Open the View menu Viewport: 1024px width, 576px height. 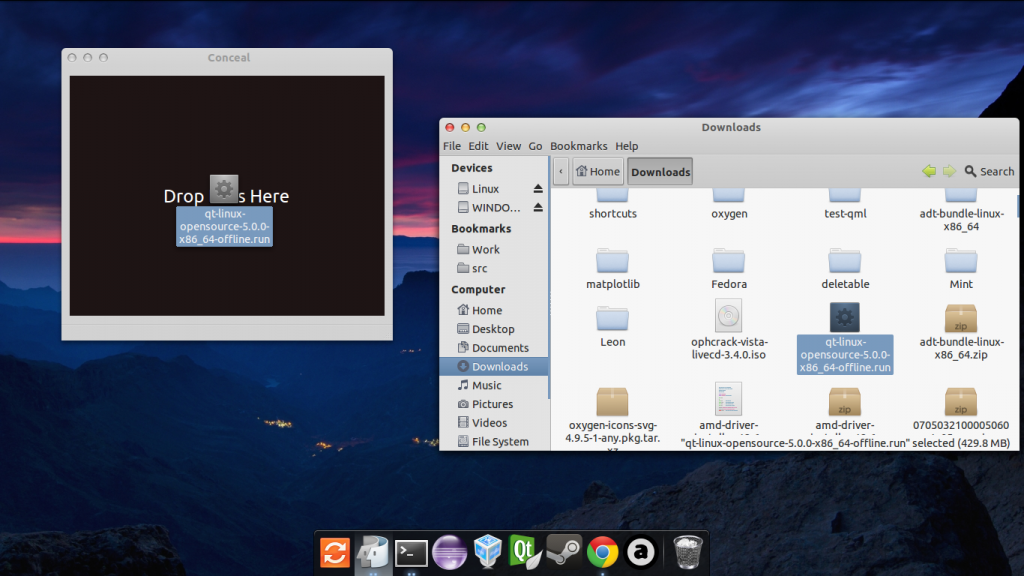(509, 146)
